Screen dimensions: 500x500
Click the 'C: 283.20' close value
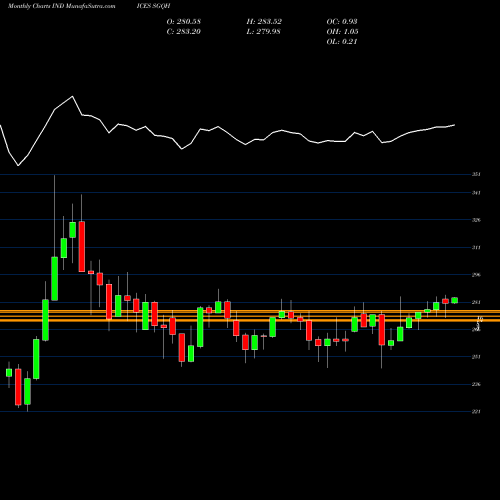click(x=184, y=32)
